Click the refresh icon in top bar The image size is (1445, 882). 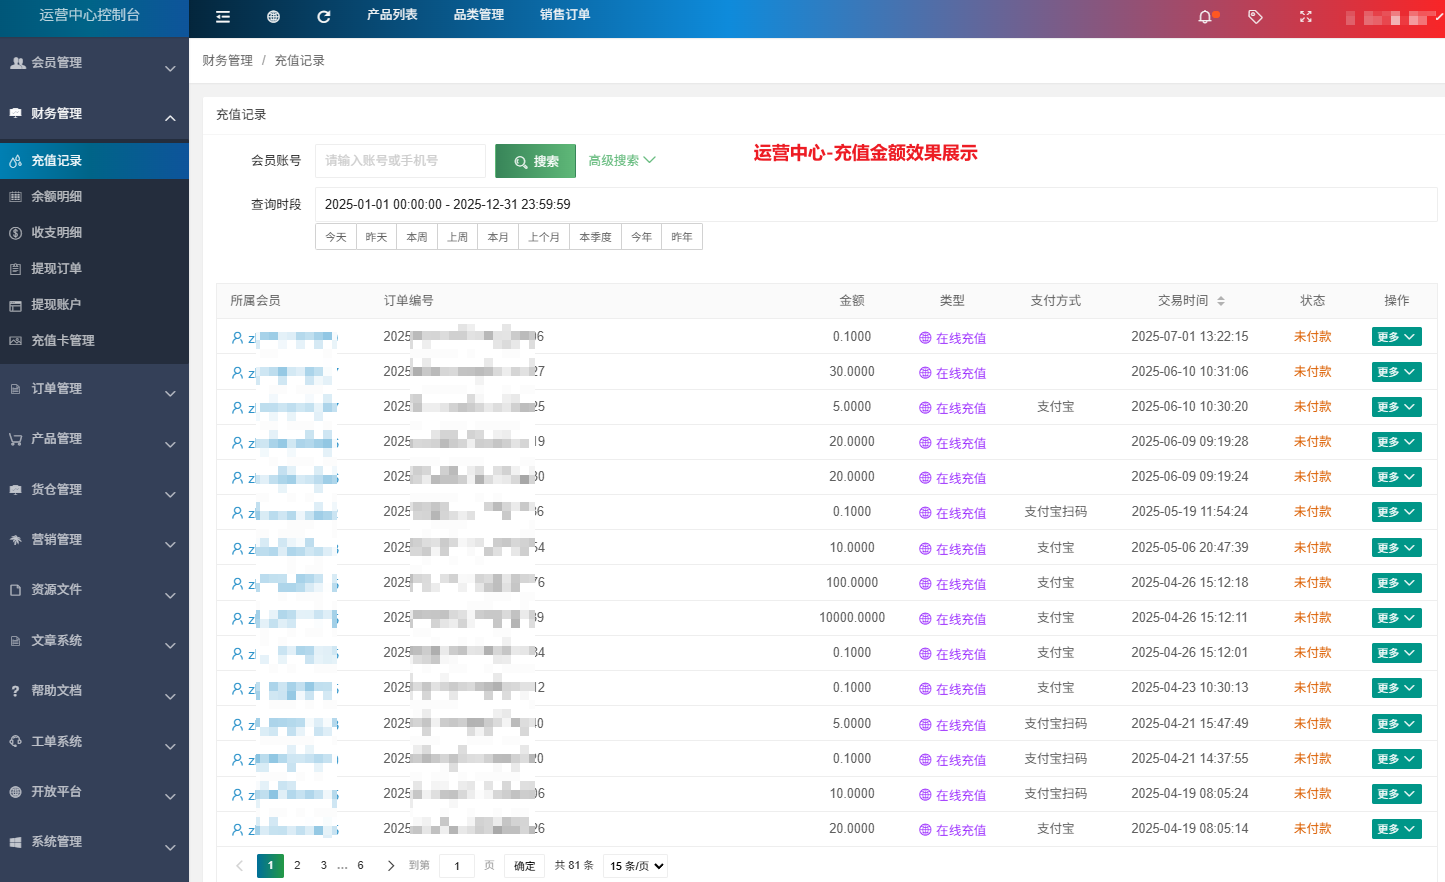coord(323,16)
